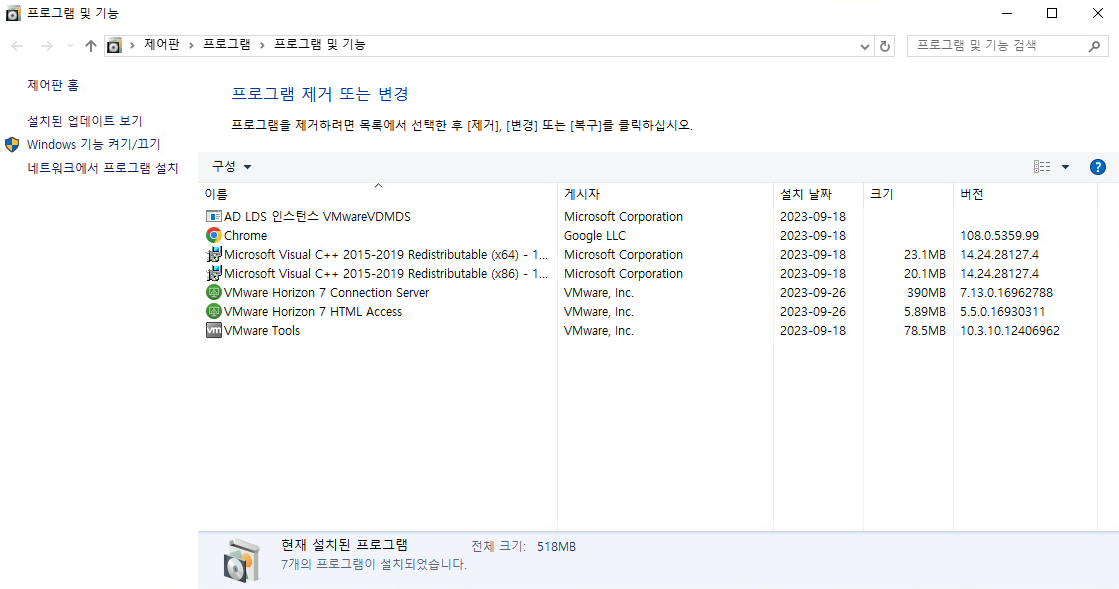Select VMware Horizon 7 Connection Server entry
This screenshot has width=1119, height=589.
pos(327,292)
